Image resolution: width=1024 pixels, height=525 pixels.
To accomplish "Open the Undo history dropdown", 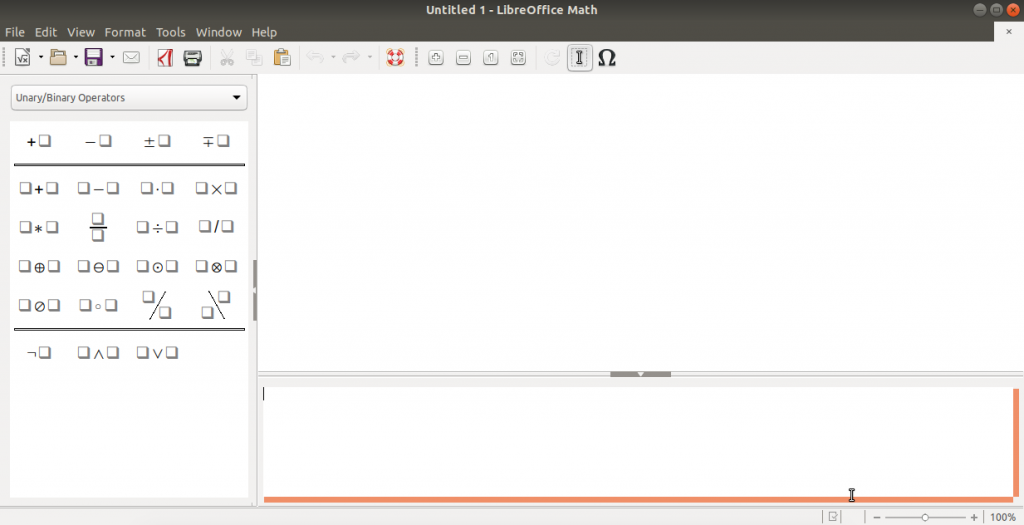I will pyautogui.click(x=333, y=57).
